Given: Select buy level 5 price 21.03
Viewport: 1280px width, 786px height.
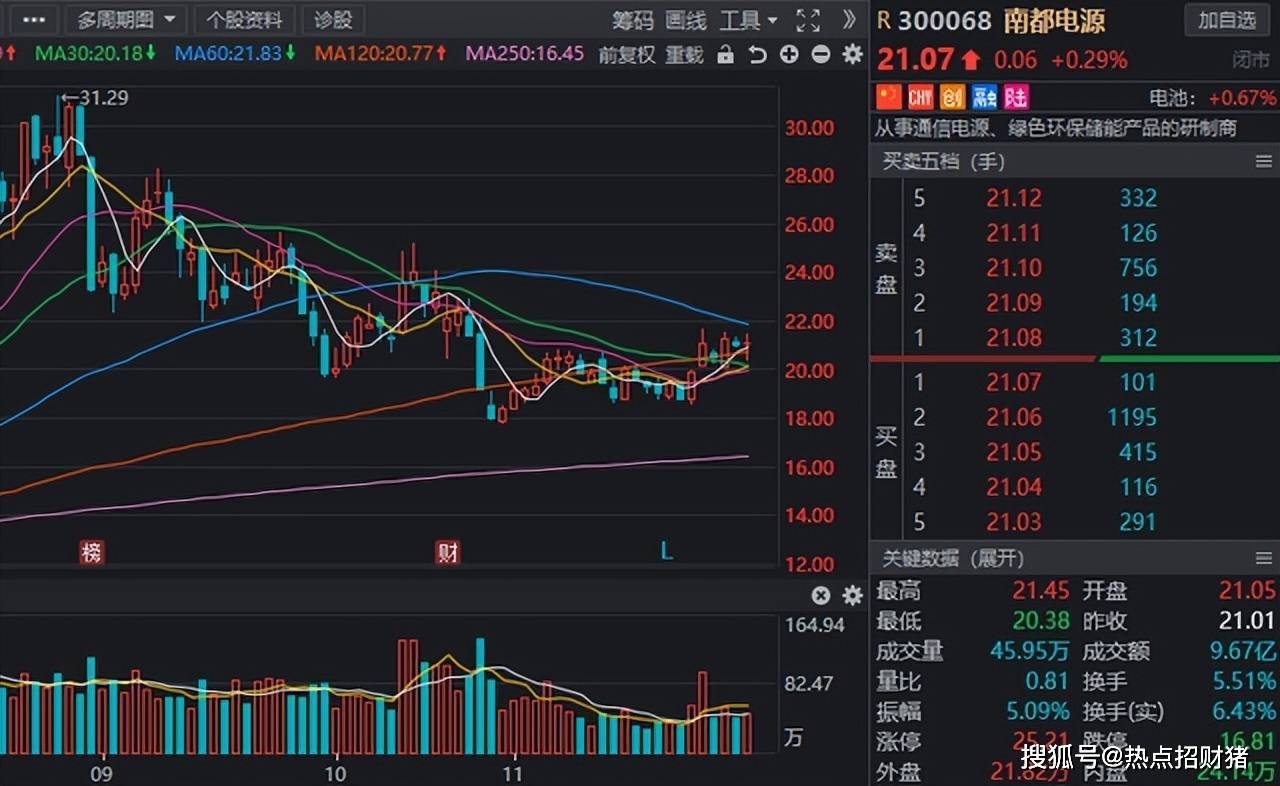Looking at the screenshot, I should 1014,522.
